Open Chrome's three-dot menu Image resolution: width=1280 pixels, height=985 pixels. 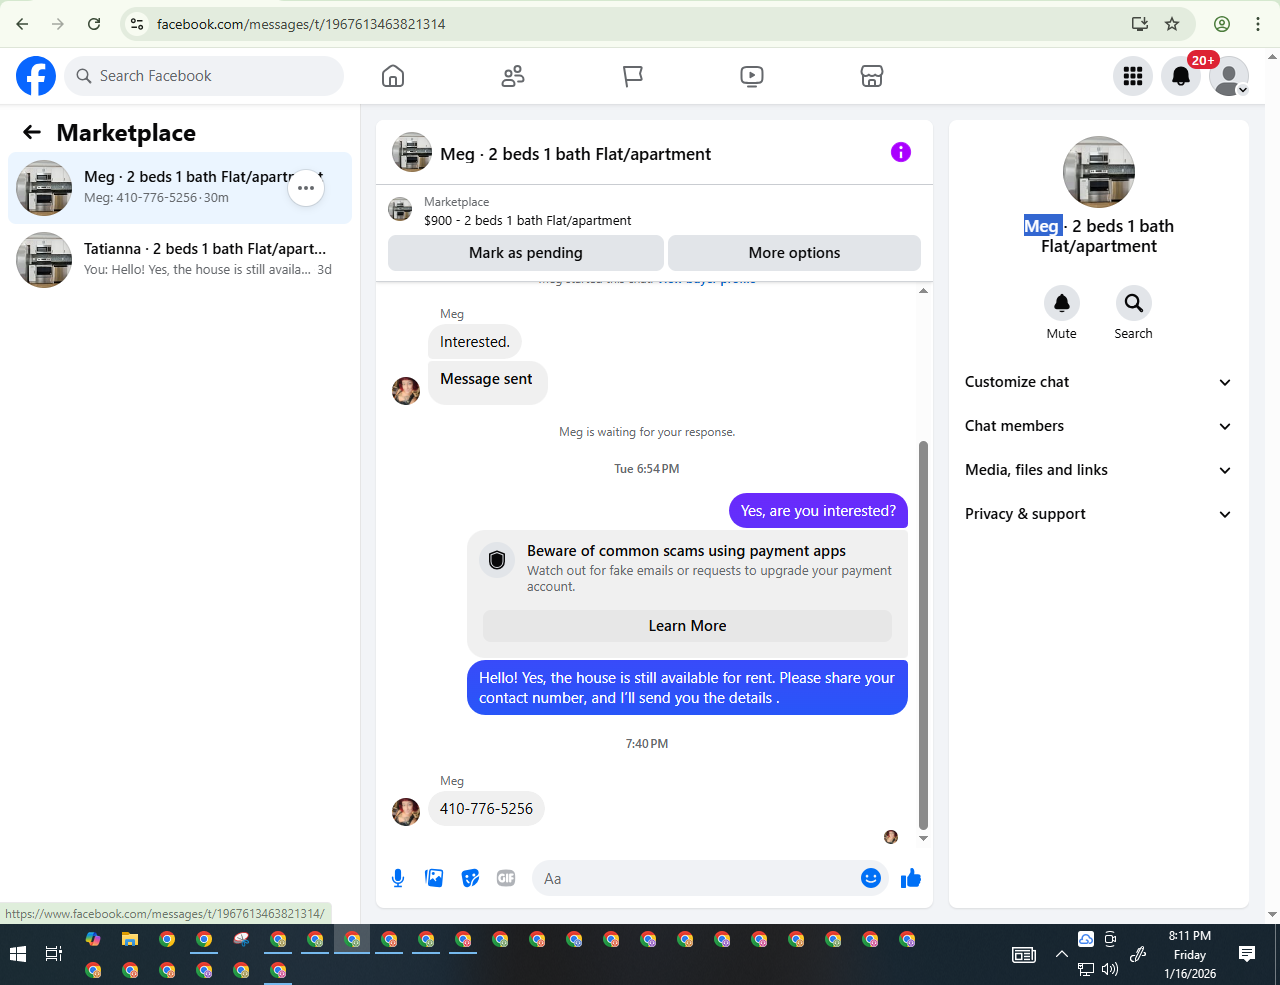tap(1258, 24)
